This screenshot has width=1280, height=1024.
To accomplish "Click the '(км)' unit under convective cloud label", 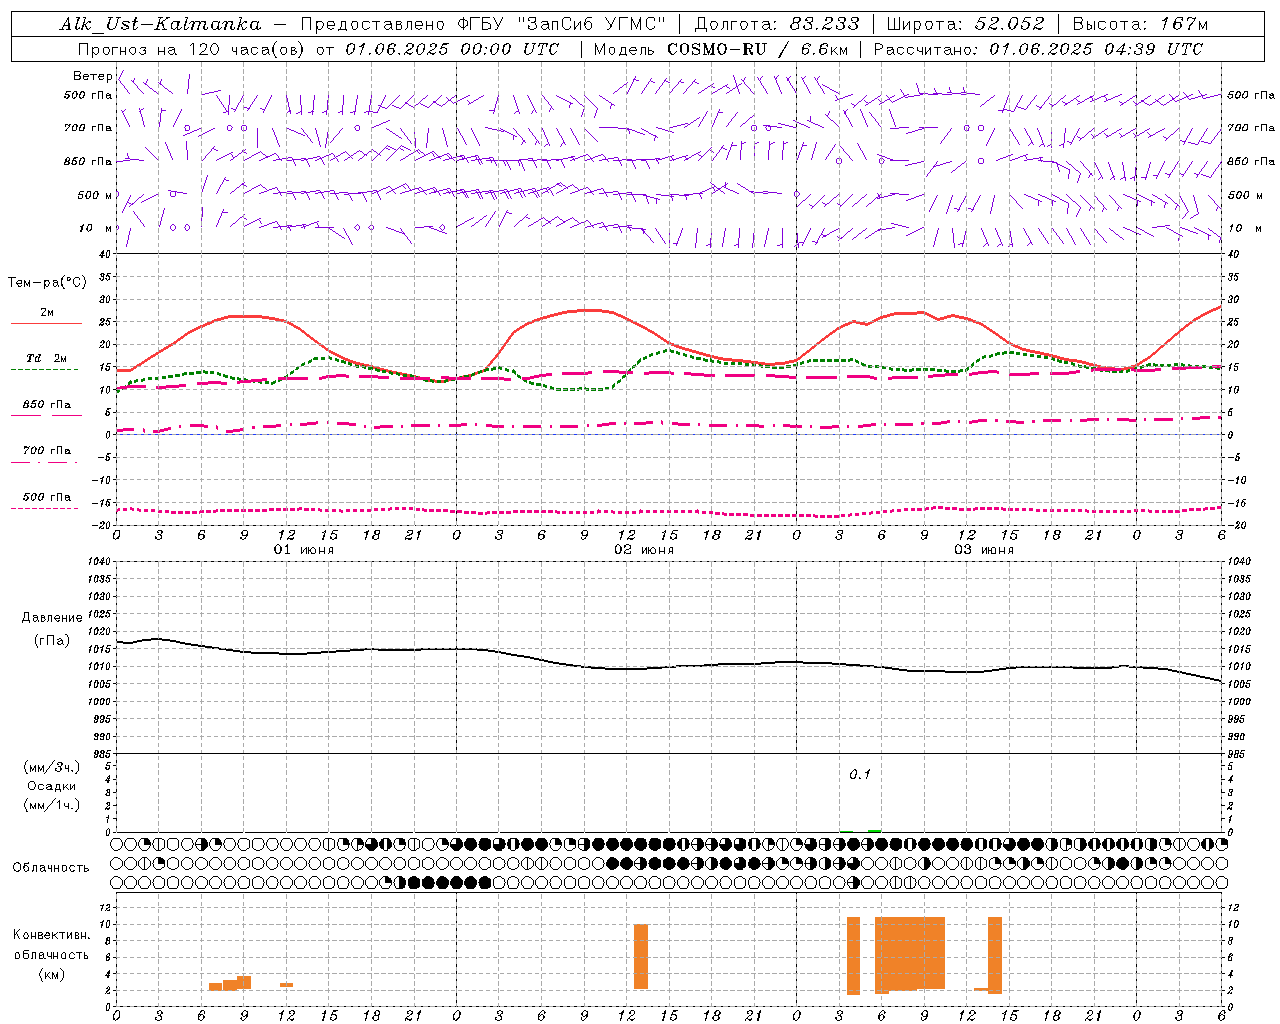I will point(51,974).
